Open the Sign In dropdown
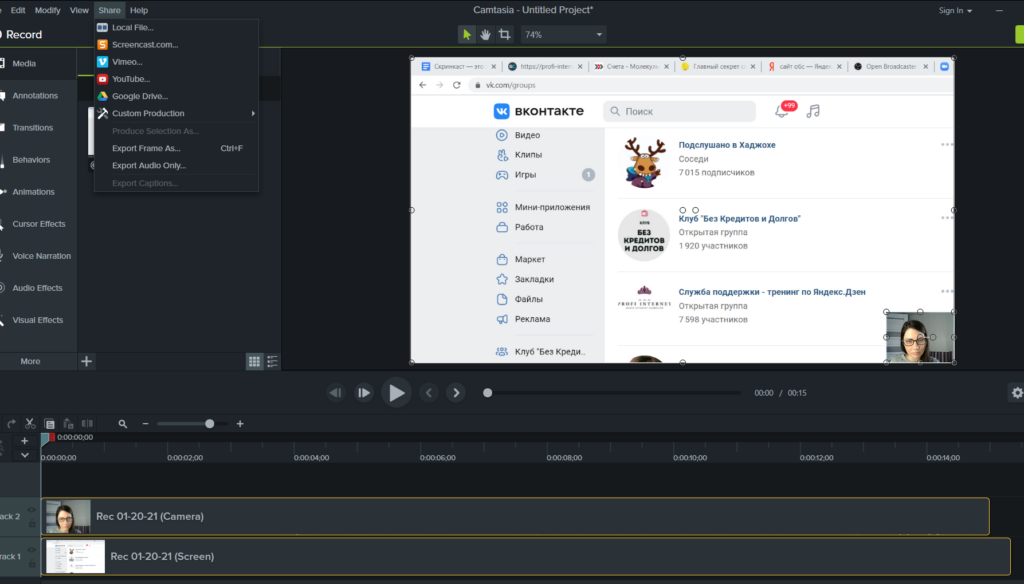 [955, 10]
